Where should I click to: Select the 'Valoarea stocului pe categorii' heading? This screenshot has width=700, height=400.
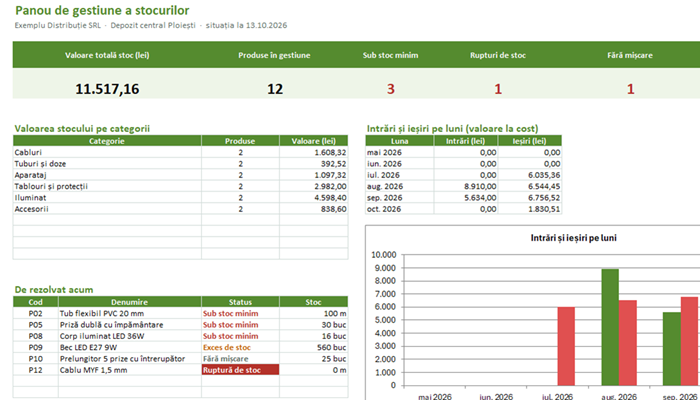pyautogui.click(x=82, y=129)
